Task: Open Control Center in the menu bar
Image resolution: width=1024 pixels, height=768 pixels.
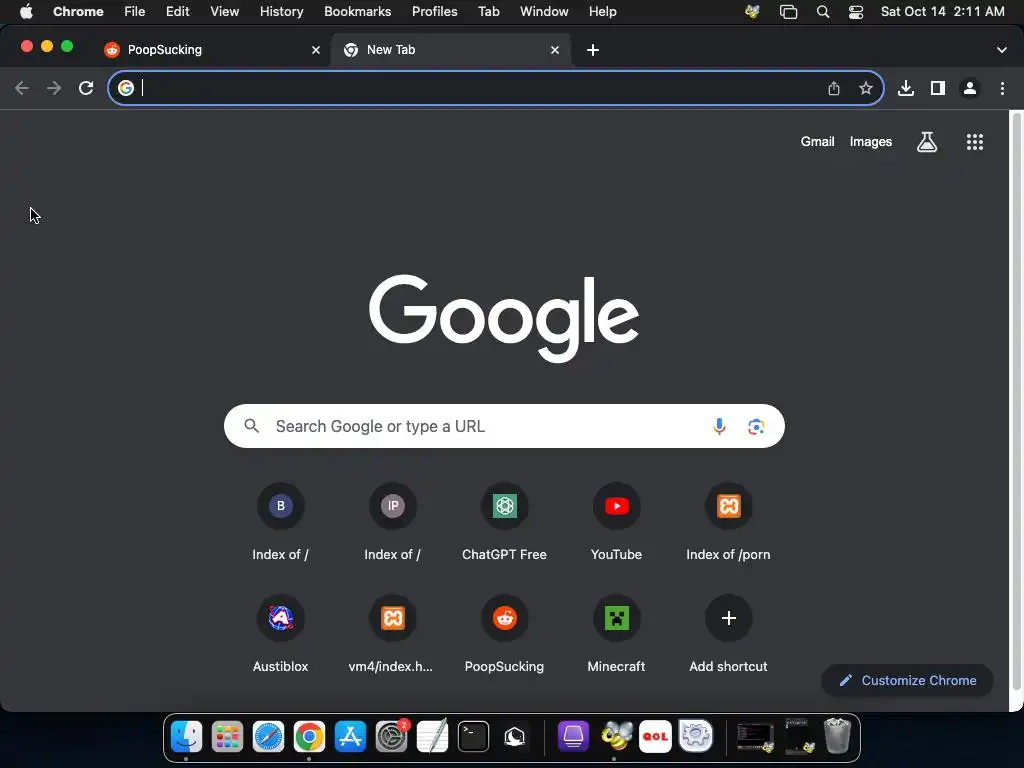Action: pyautogui.click(x=856, y=12)
